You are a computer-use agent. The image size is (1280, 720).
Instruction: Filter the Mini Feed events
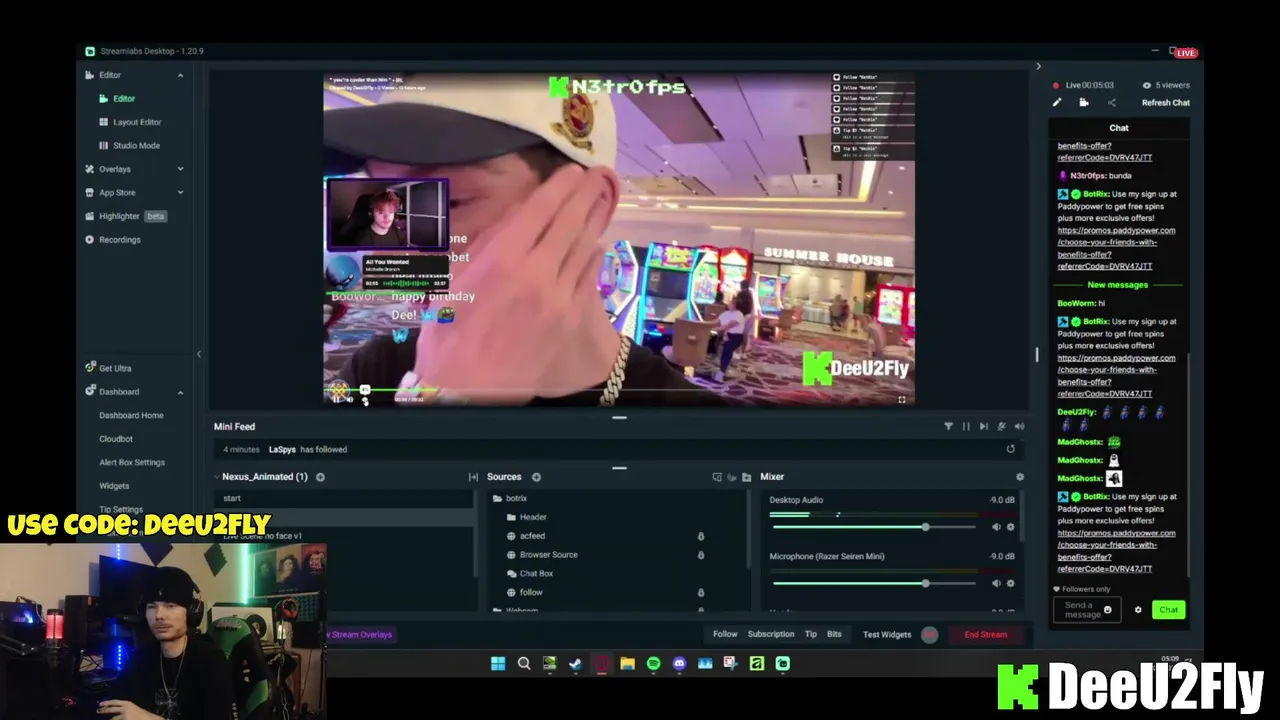coord(948,426)
